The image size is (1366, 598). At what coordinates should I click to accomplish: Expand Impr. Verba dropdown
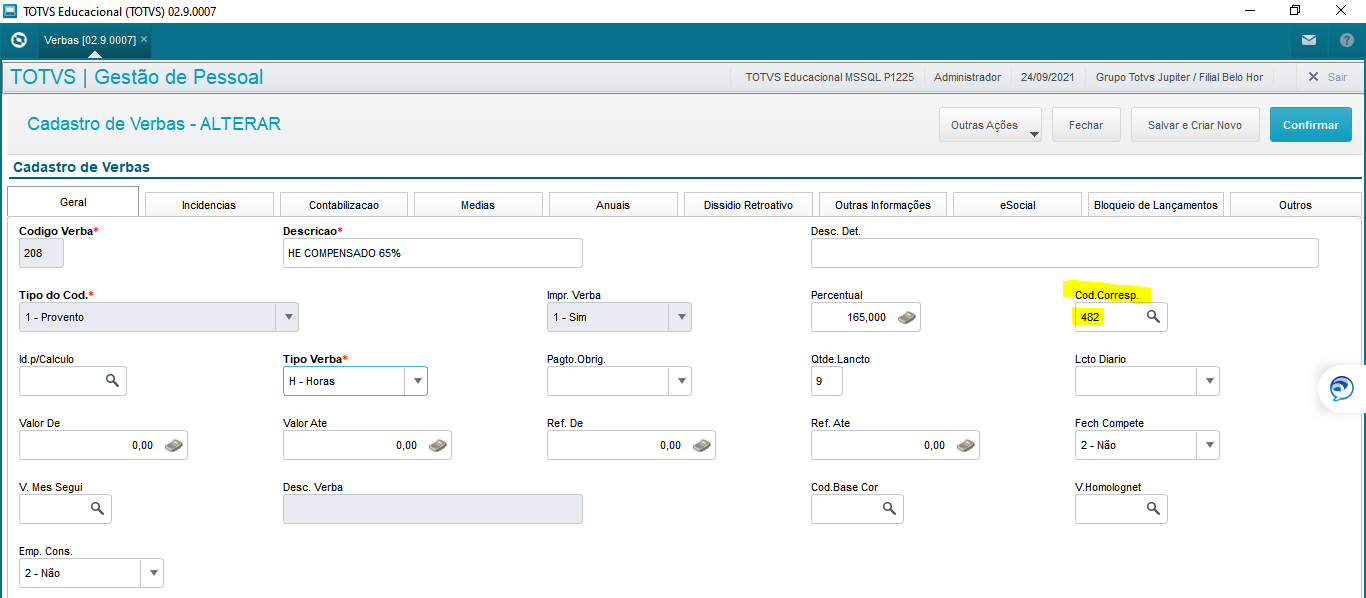tap(681, 317)
